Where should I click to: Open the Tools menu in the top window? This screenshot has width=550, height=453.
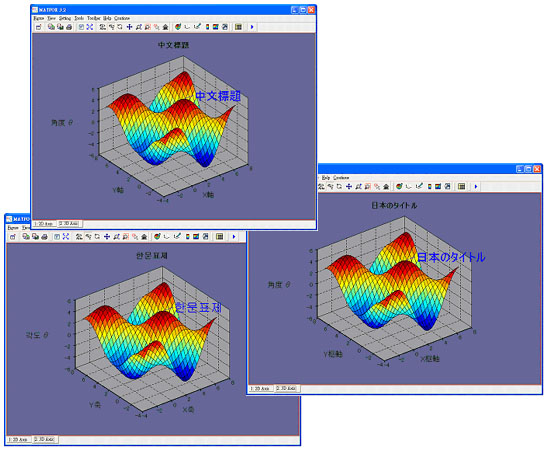pos(79,18)
